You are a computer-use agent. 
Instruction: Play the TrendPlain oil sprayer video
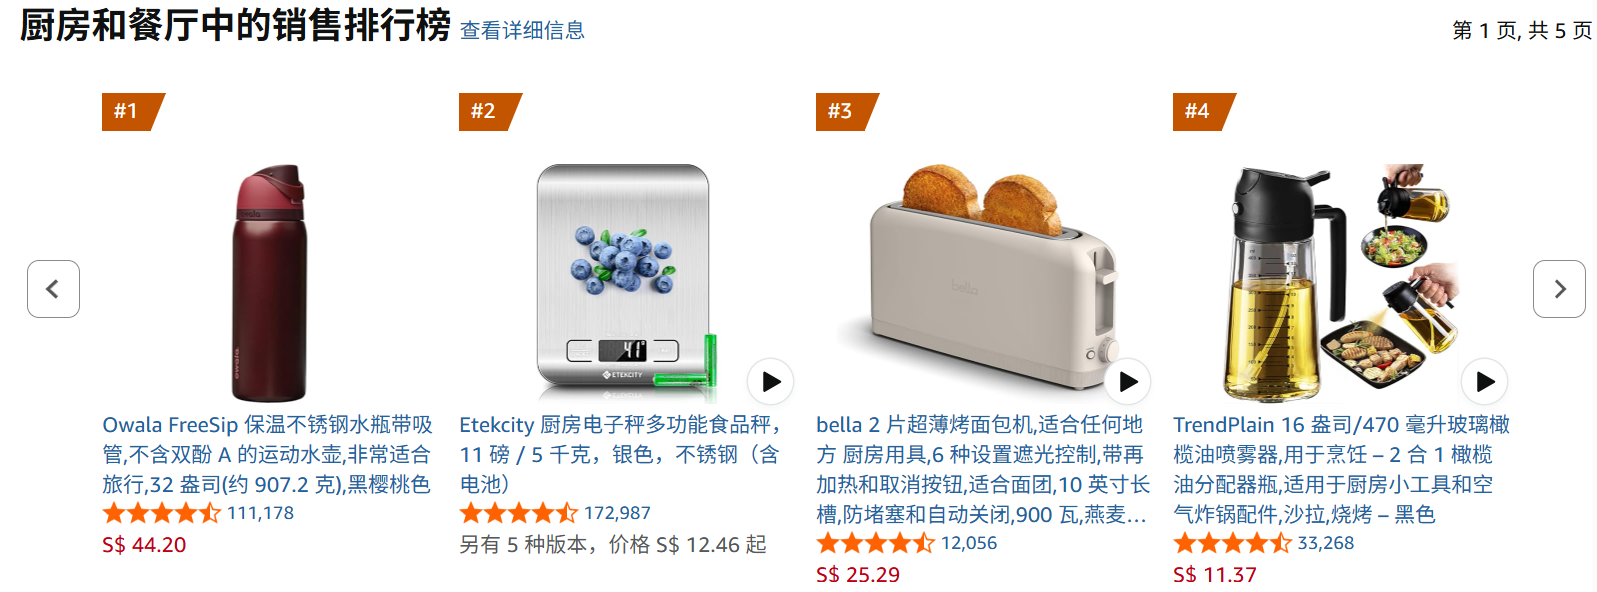pos(1485,381)
